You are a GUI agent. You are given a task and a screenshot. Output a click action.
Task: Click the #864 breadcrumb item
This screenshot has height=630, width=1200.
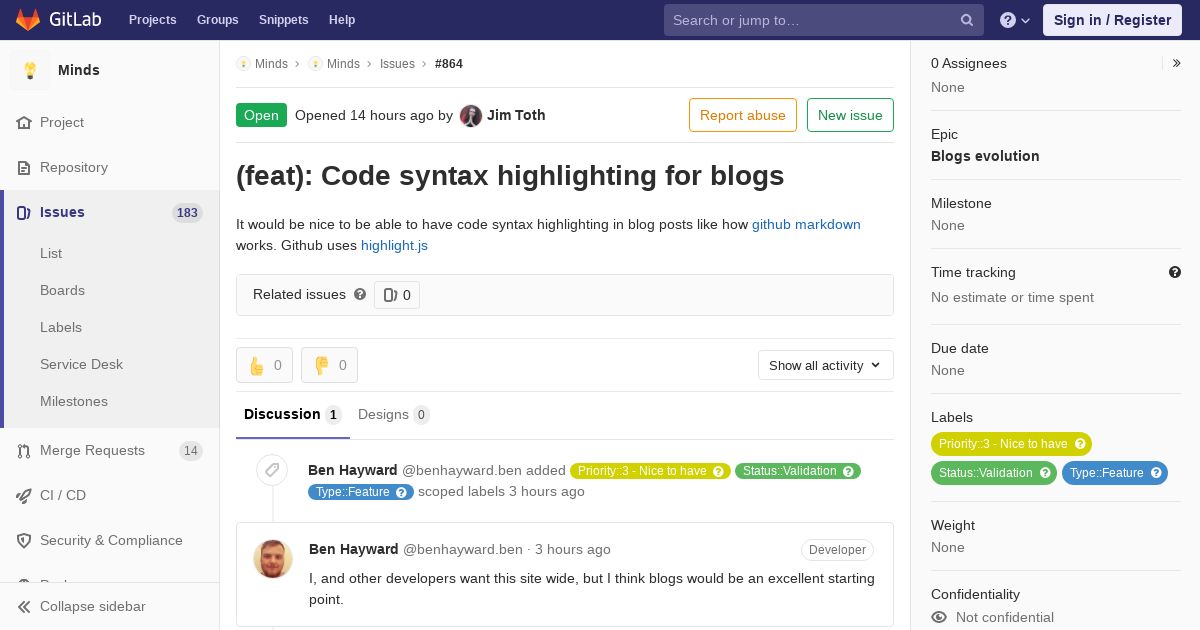coord(449,63)
